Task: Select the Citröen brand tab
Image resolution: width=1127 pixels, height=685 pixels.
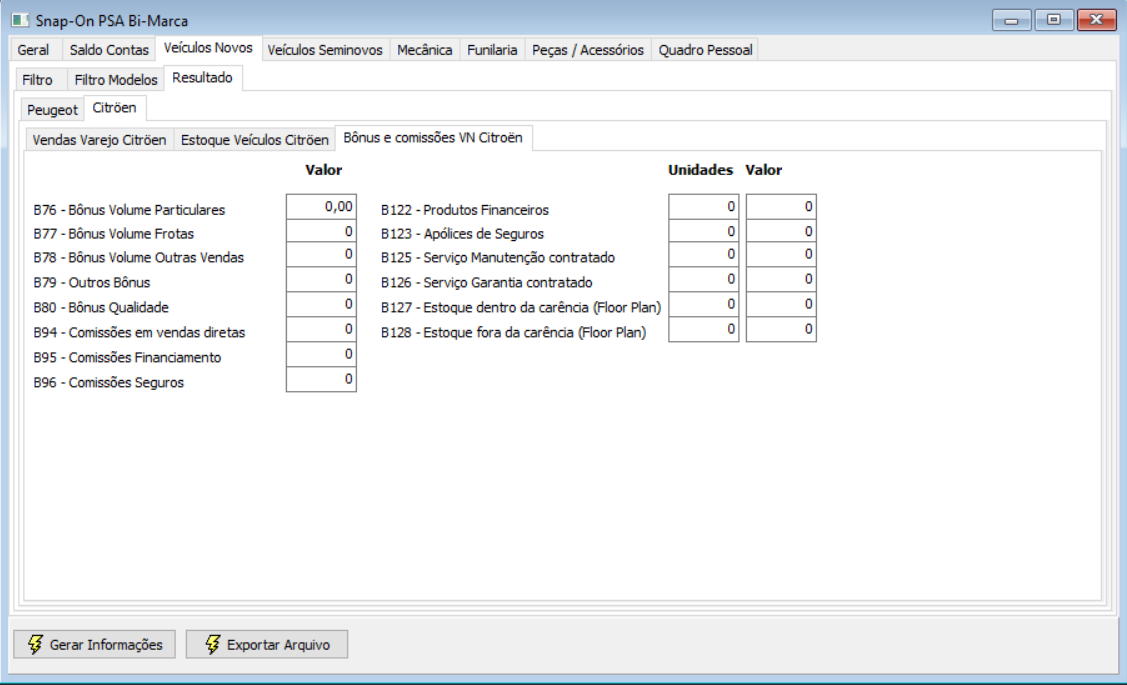Action: 114,108
